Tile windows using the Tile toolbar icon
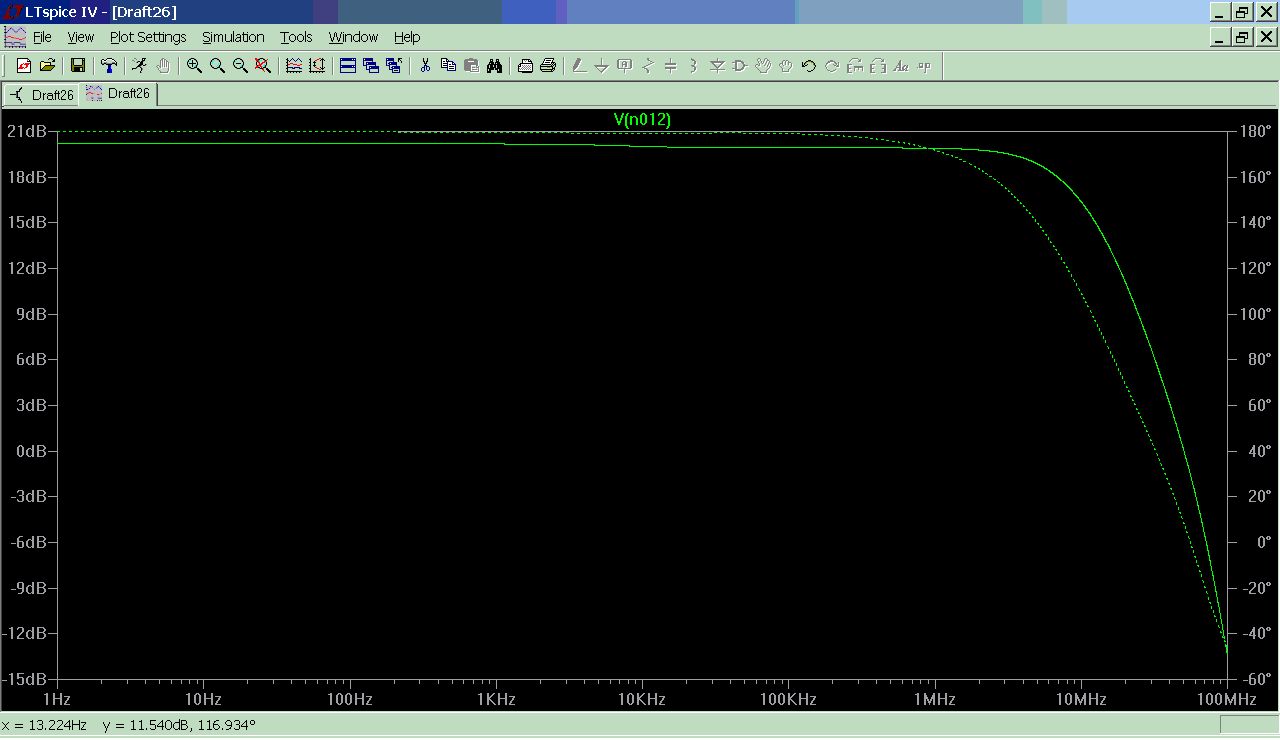 (348, 66)
